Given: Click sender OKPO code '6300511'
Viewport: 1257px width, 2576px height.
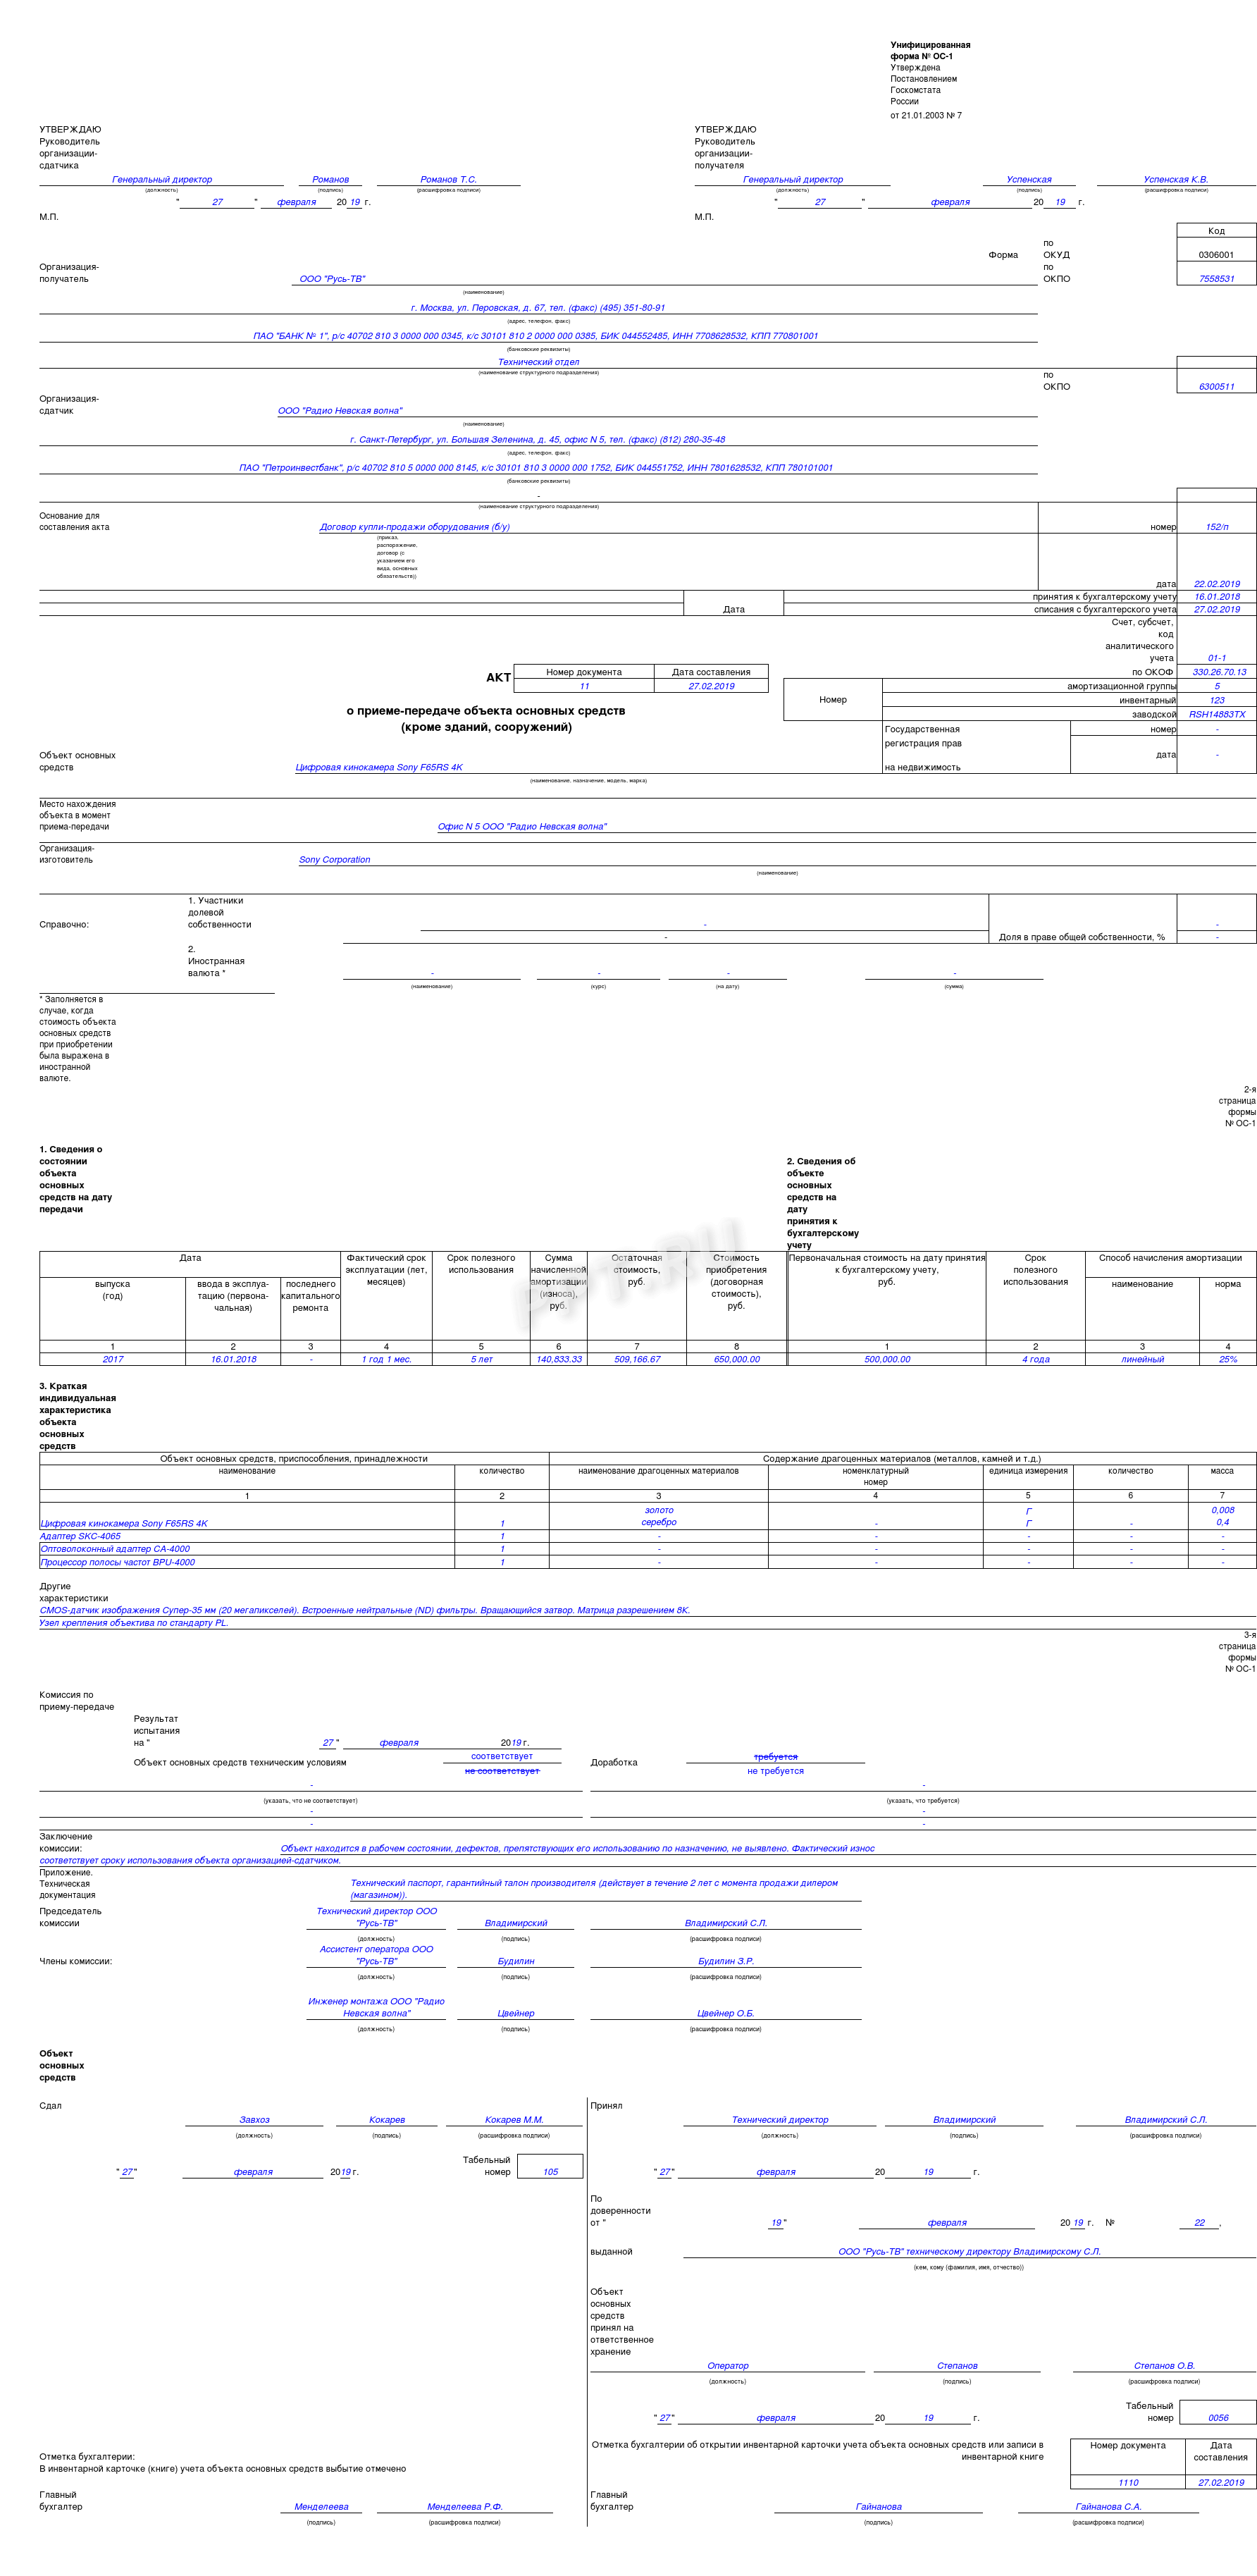Looking at the screenshot, I should point(1216,387).
